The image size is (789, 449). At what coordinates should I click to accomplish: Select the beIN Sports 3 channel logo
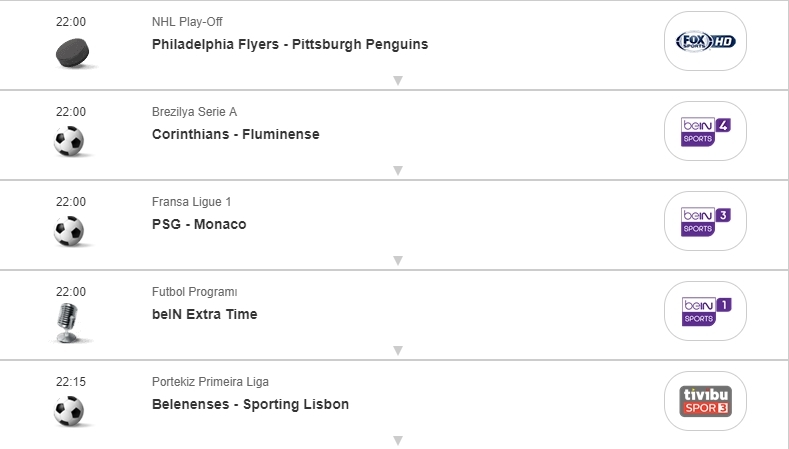(705, 221)
